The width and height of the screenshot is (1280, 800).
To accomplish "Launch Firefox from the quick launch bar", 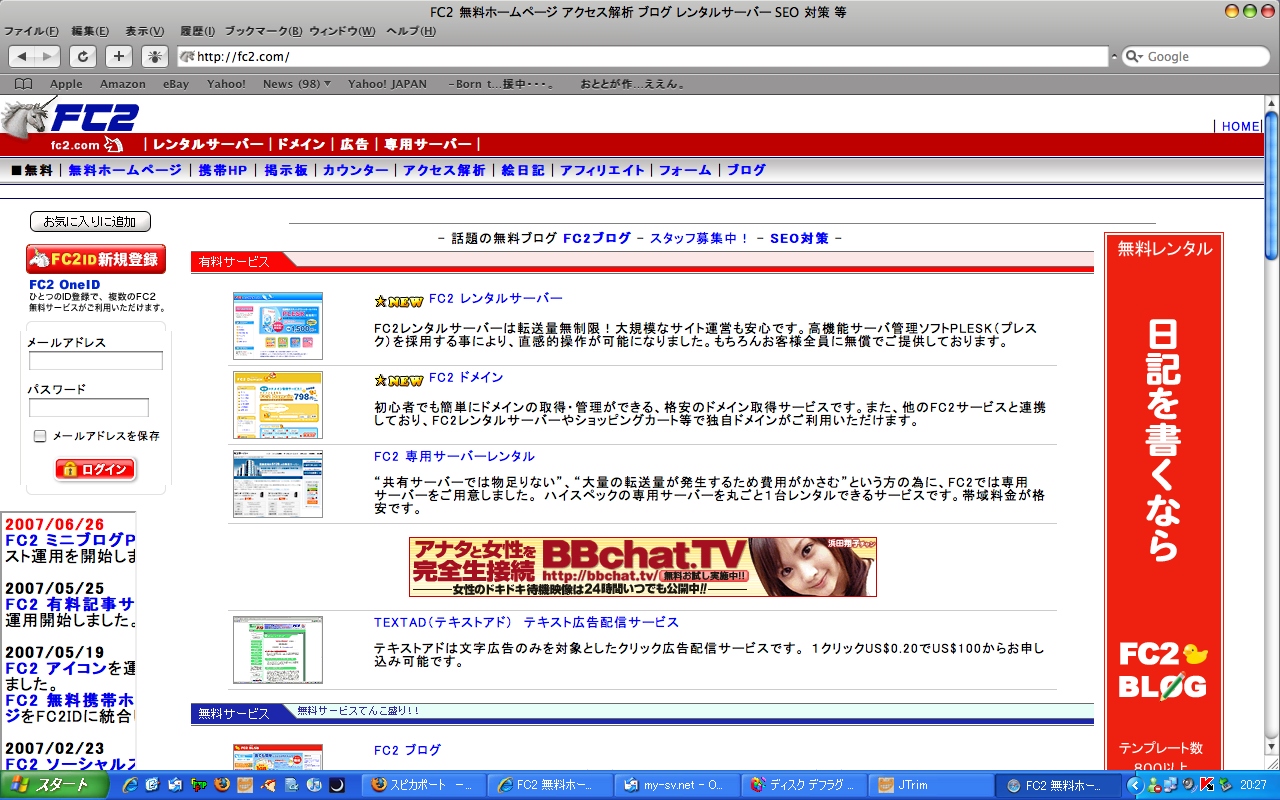I will click(x=223, y=785).
